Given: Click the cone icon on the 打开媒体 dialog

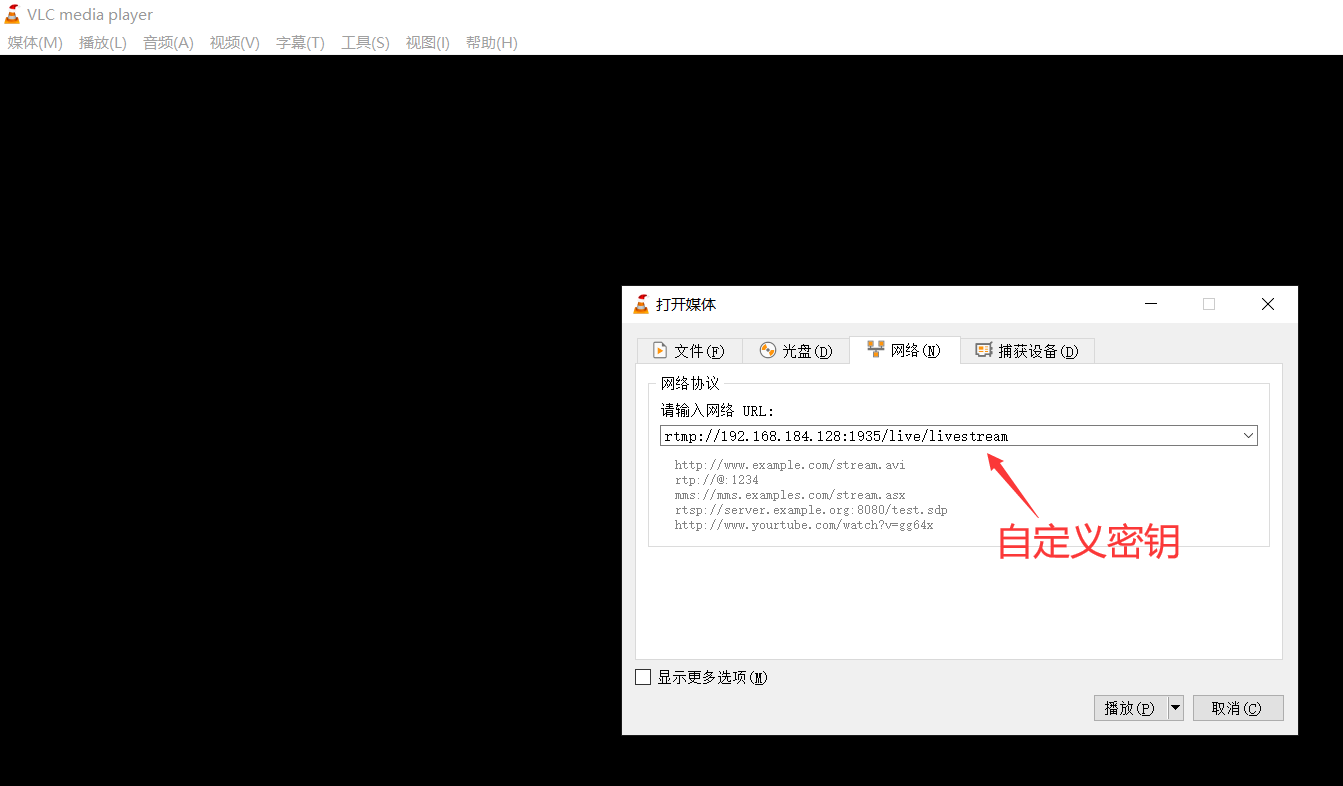Looking at the screenshot, I should coord(639,304).
